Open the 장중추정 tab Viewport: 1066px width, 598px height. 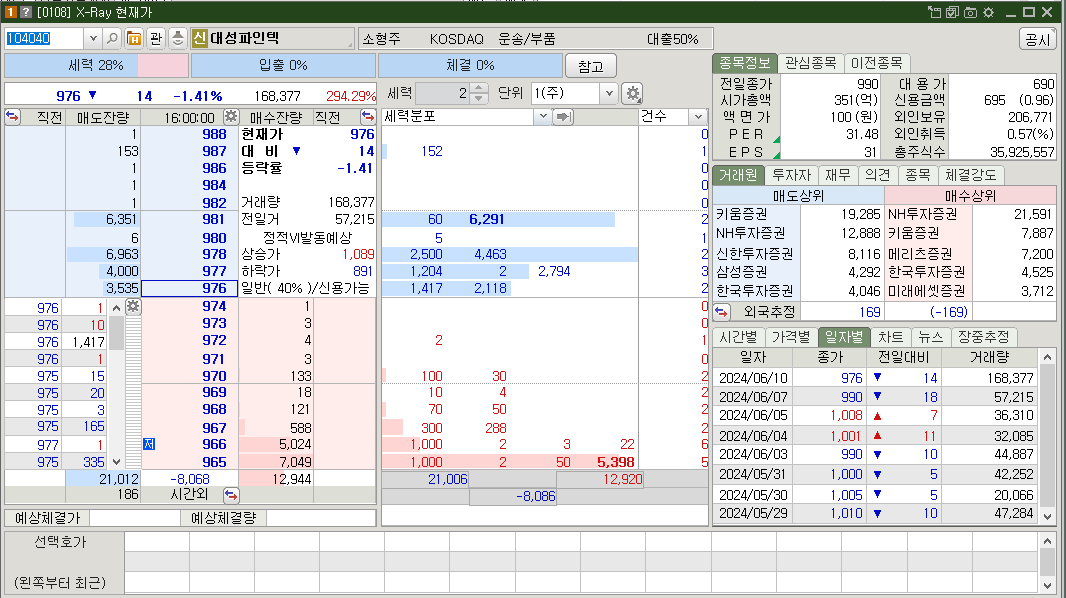pos(984,337)
